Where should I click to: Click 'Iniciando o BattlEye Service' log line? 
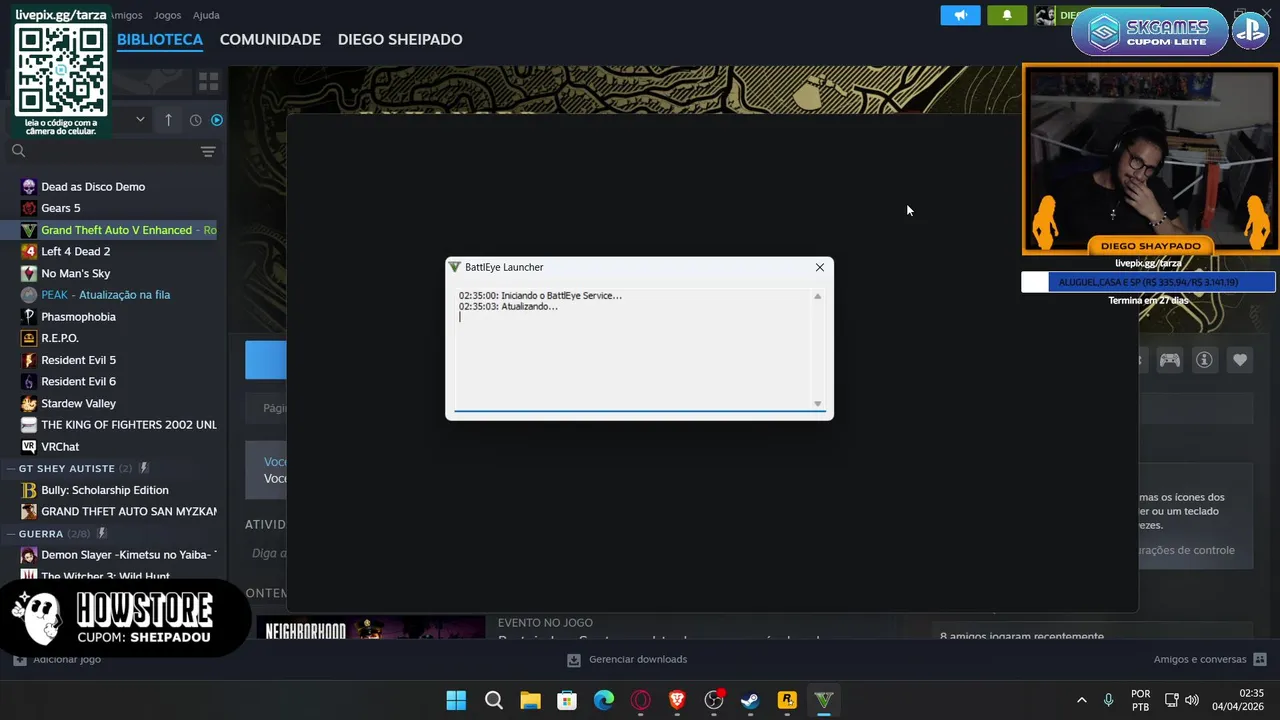(540, 296)
